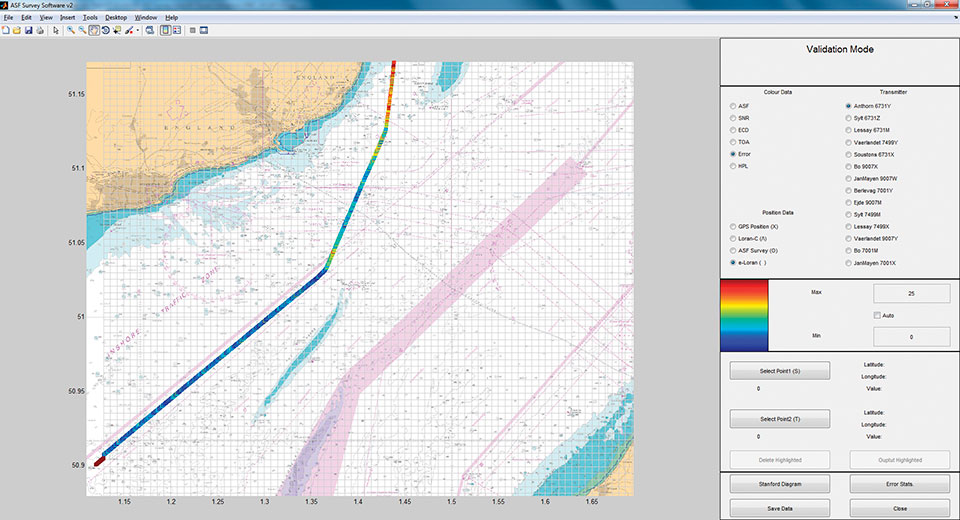Viewport: 960px width, 520px height.
Task: Open the Tools menu
Action: click(x=91, y=18)
